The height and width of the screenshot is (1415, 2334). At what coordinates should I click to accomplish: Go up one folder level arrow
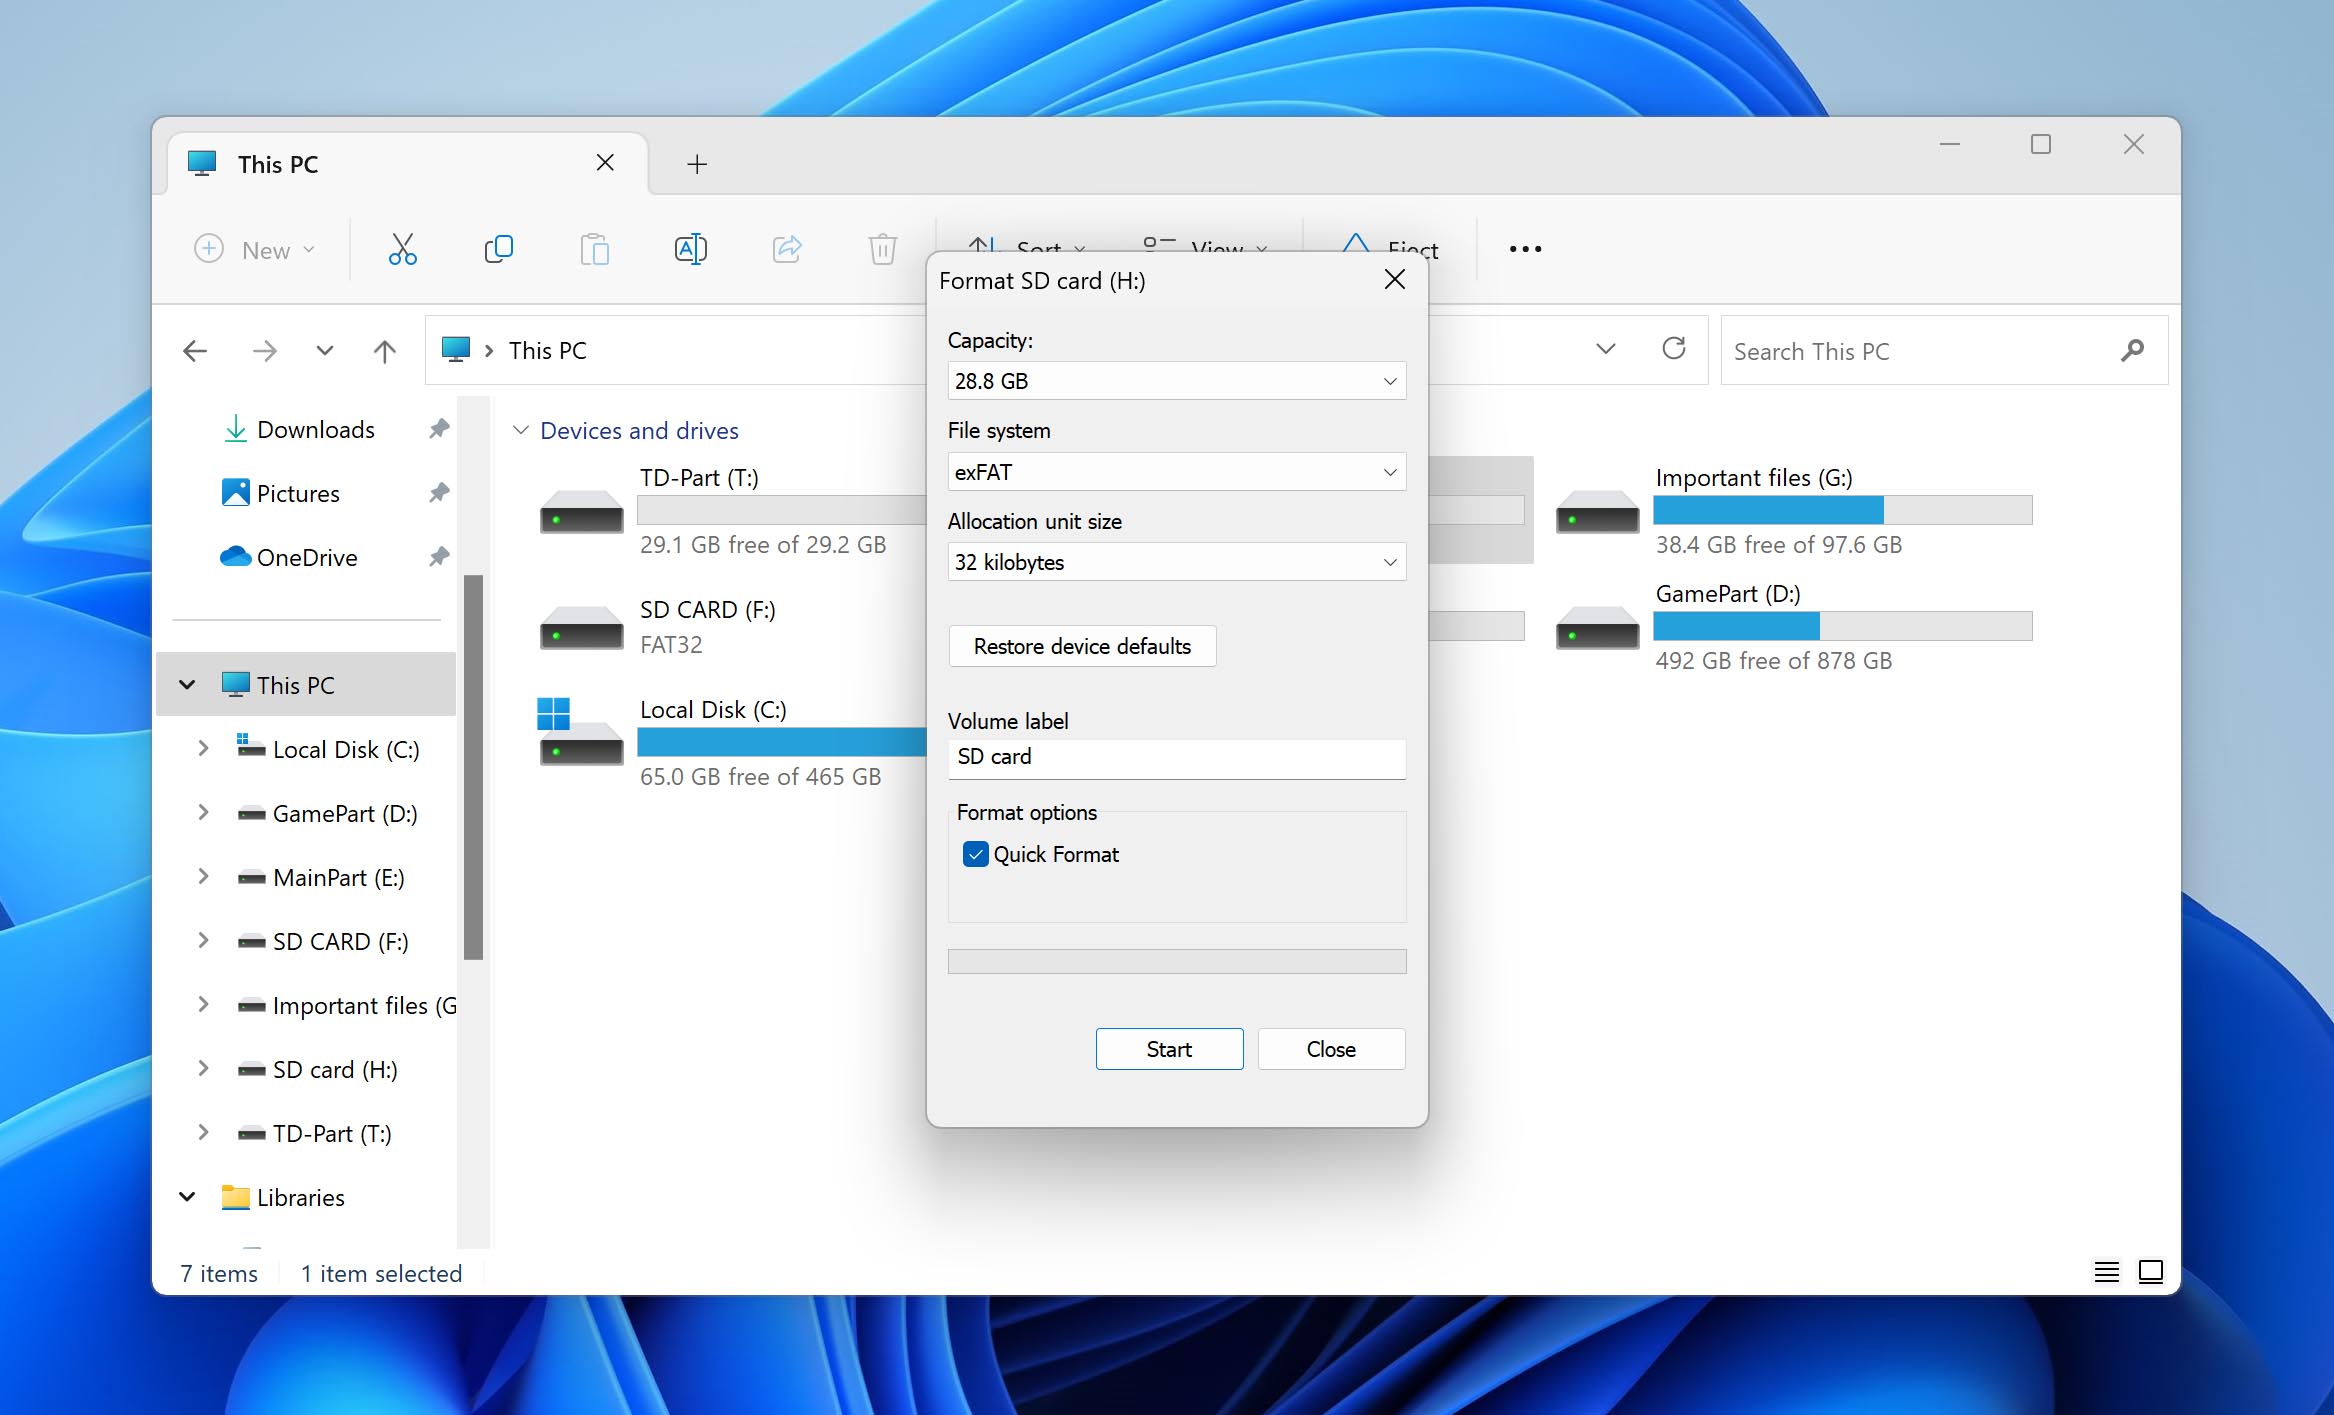tap(384, 351)
